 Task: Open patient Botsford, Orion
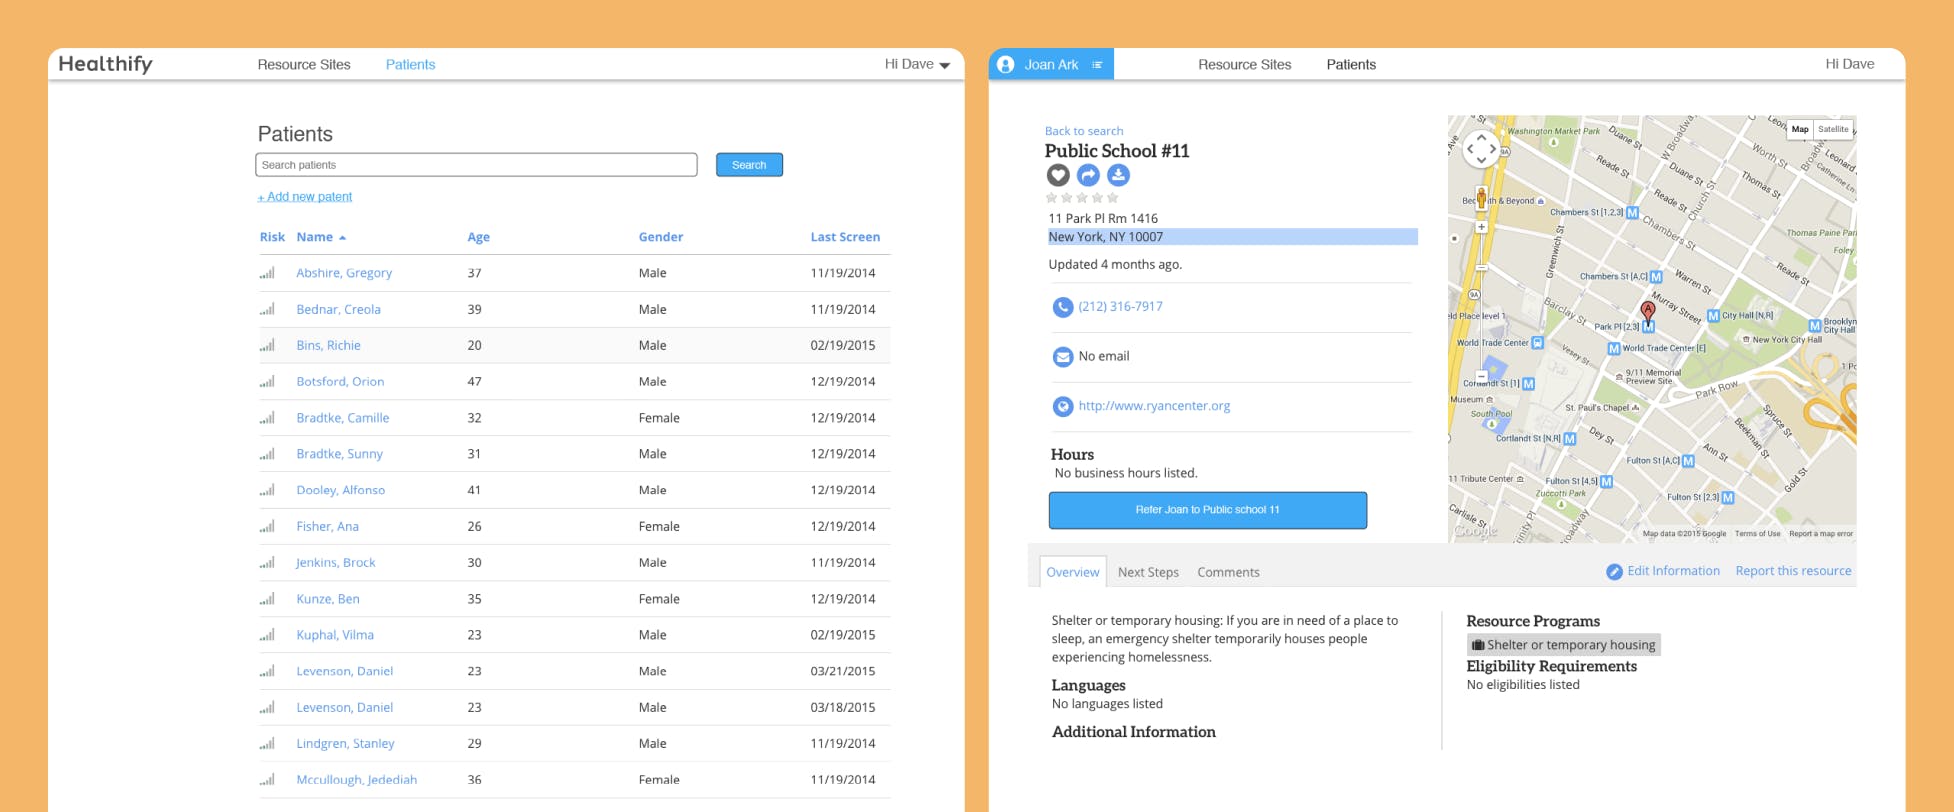340,382
